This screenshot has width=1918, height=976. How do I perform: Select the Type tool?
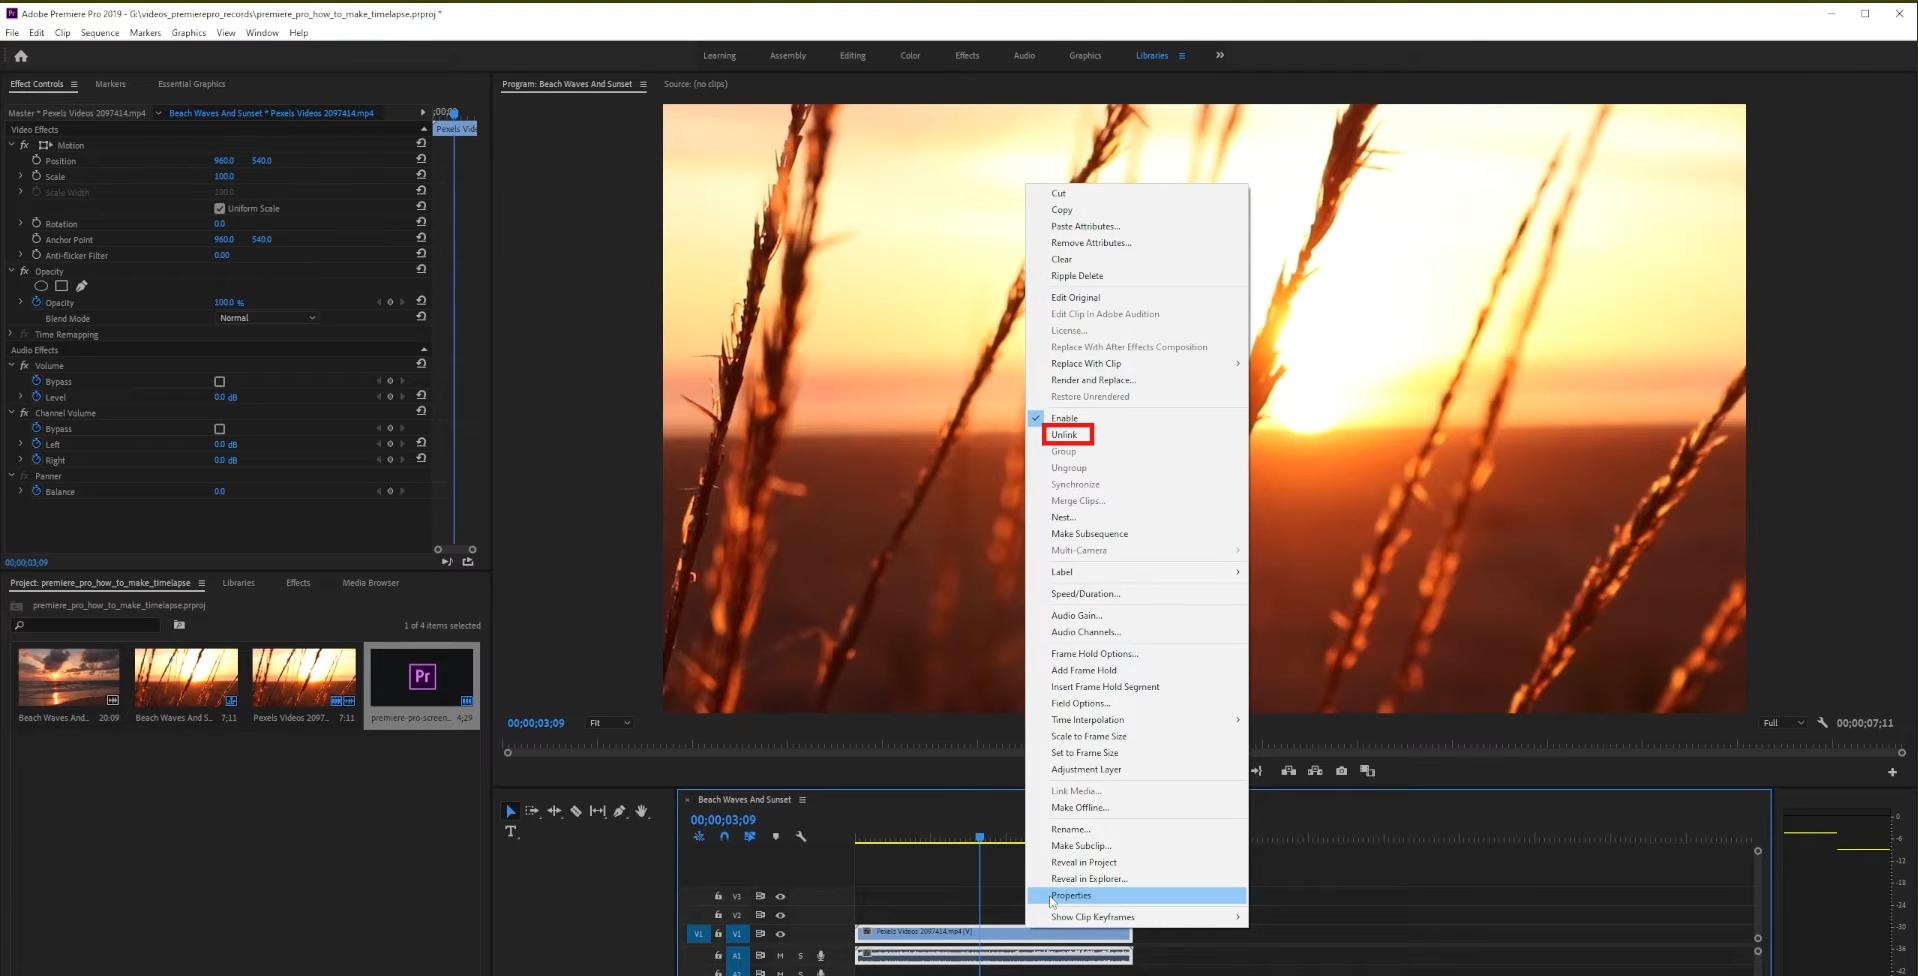[x=511, y=832]
